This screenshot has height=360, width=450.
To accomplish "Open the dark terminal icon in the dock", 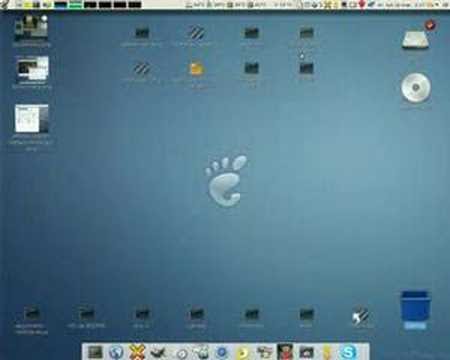I will 95,352.
